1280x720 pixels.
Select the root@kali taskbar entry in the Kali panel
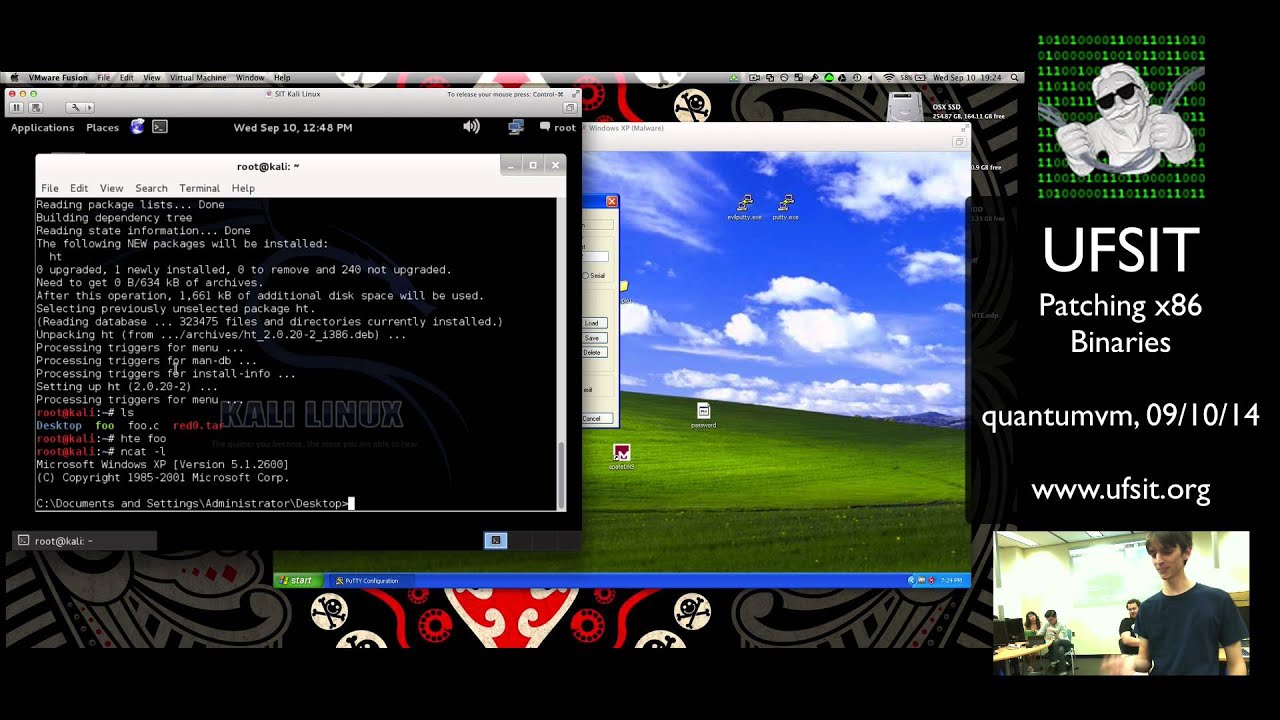(x=85, y=541)
